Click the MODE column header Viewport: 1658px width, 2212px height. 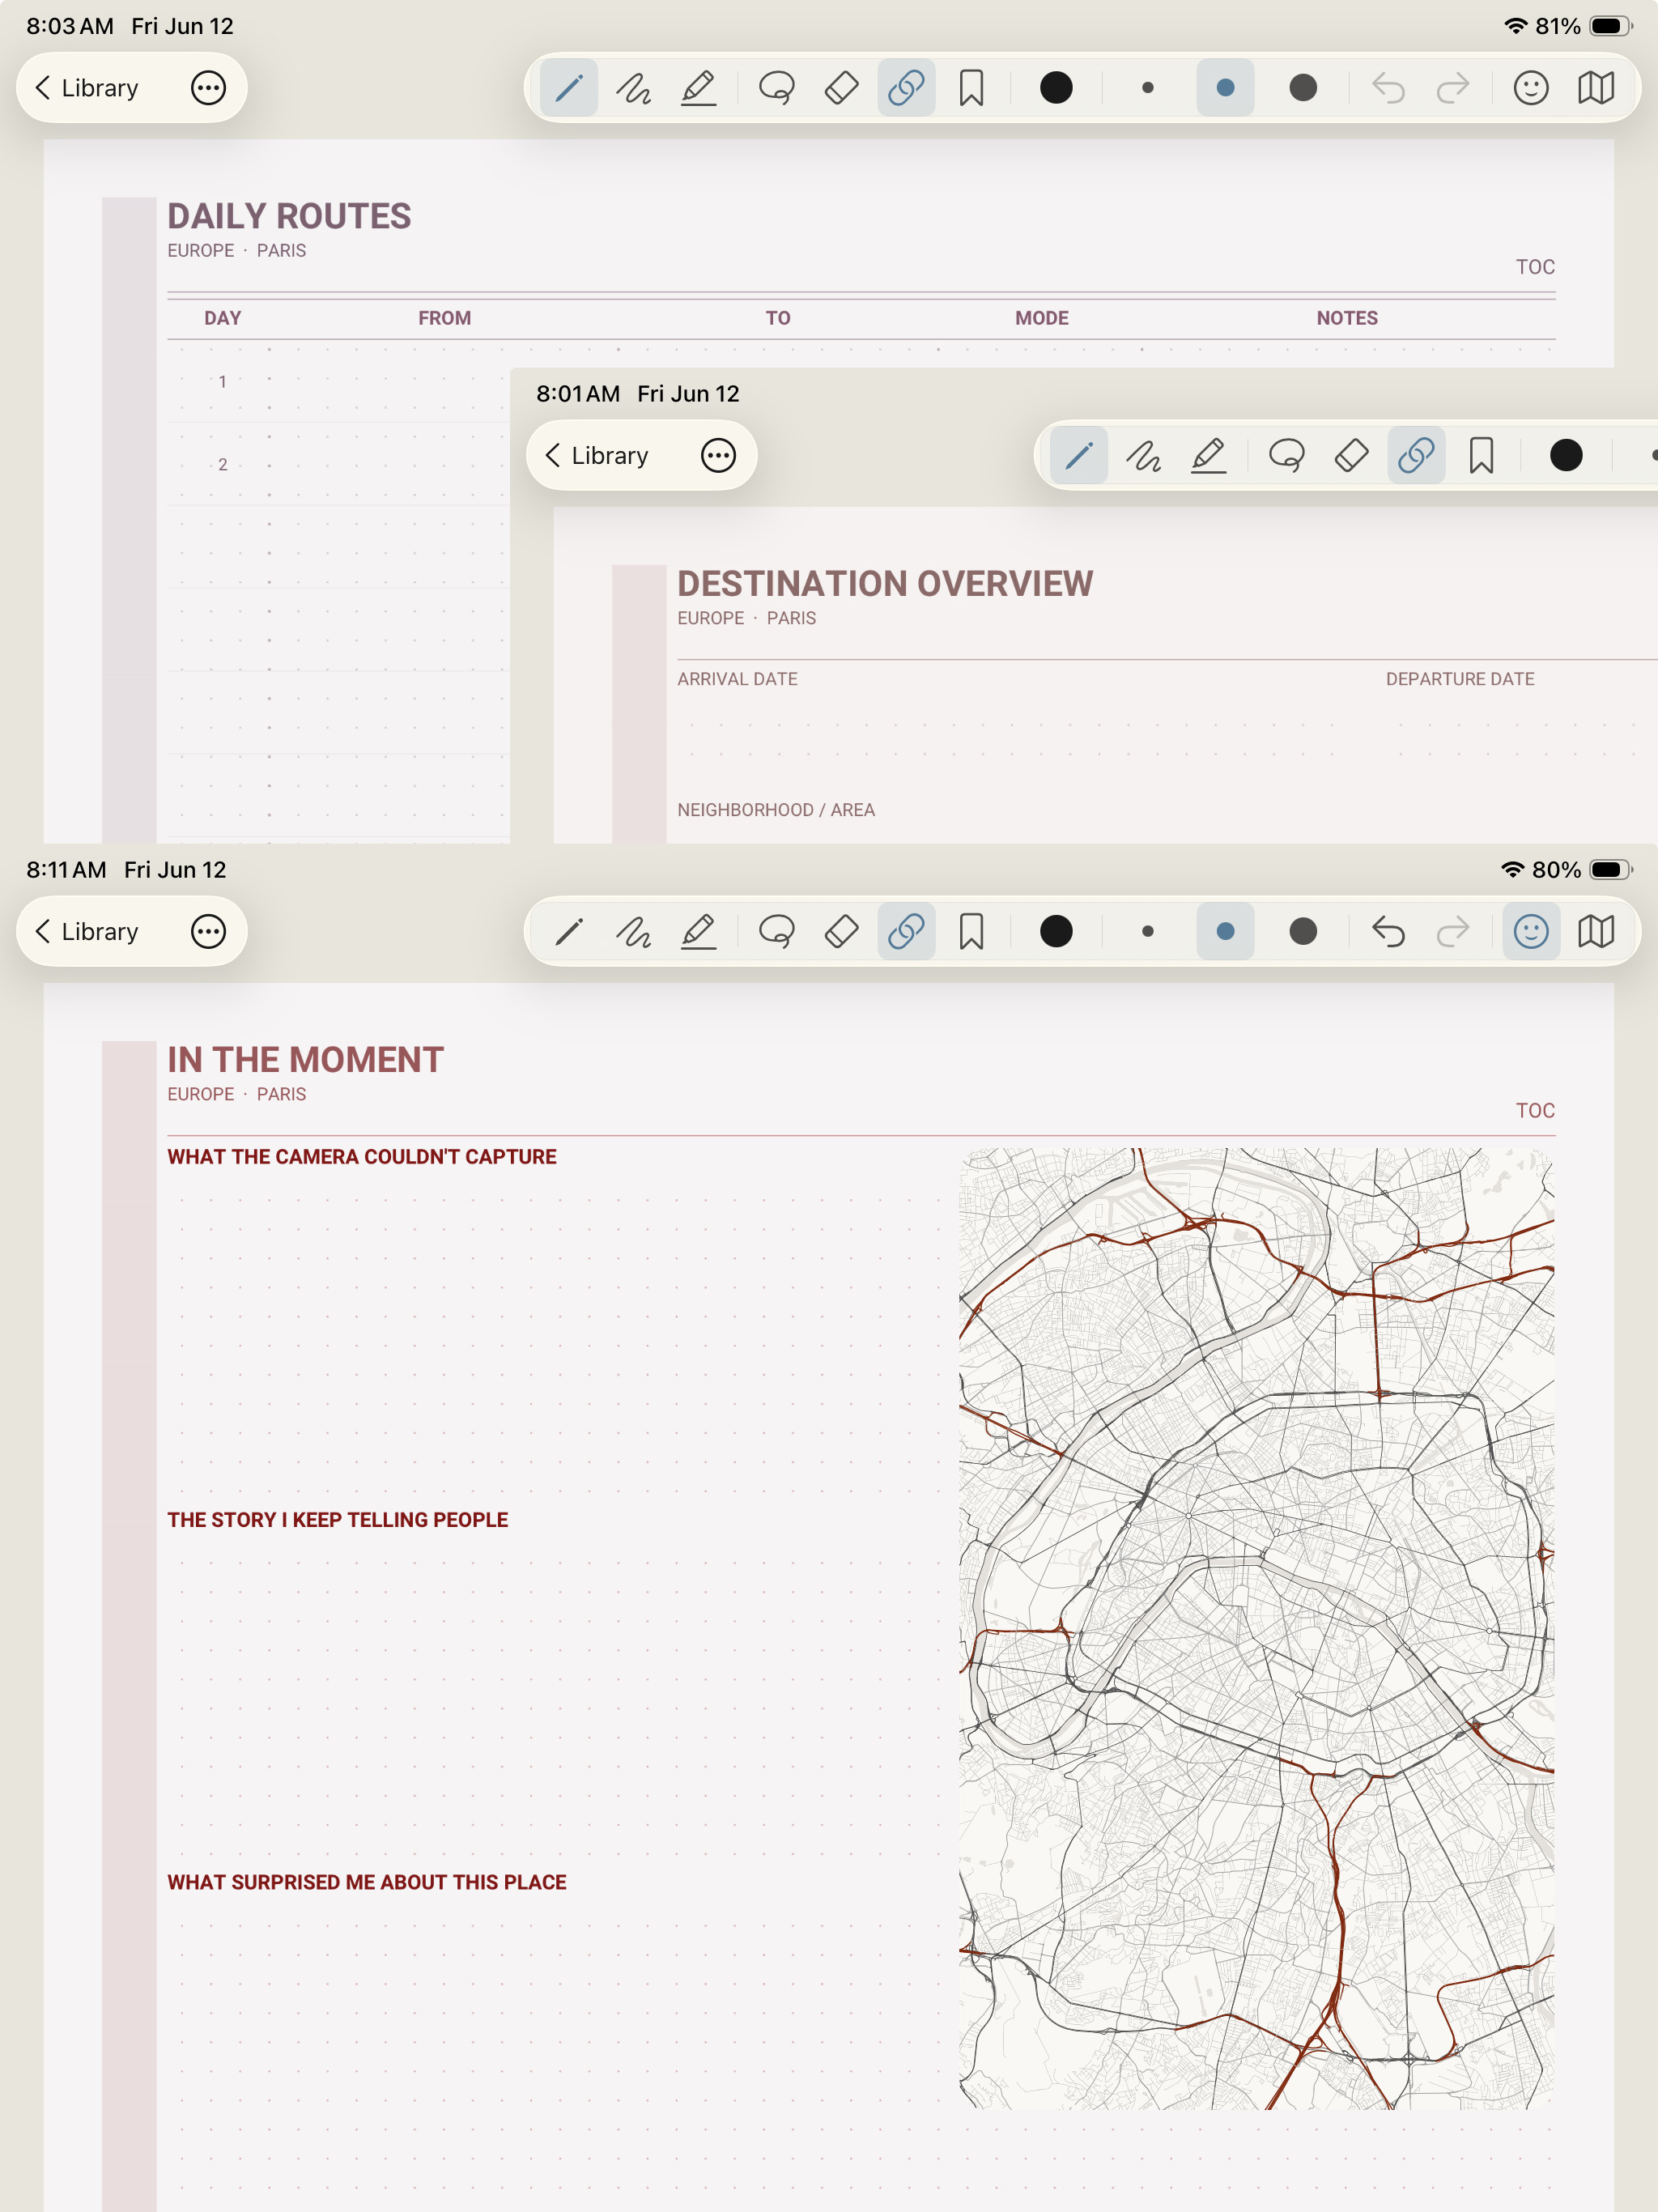1042,318
